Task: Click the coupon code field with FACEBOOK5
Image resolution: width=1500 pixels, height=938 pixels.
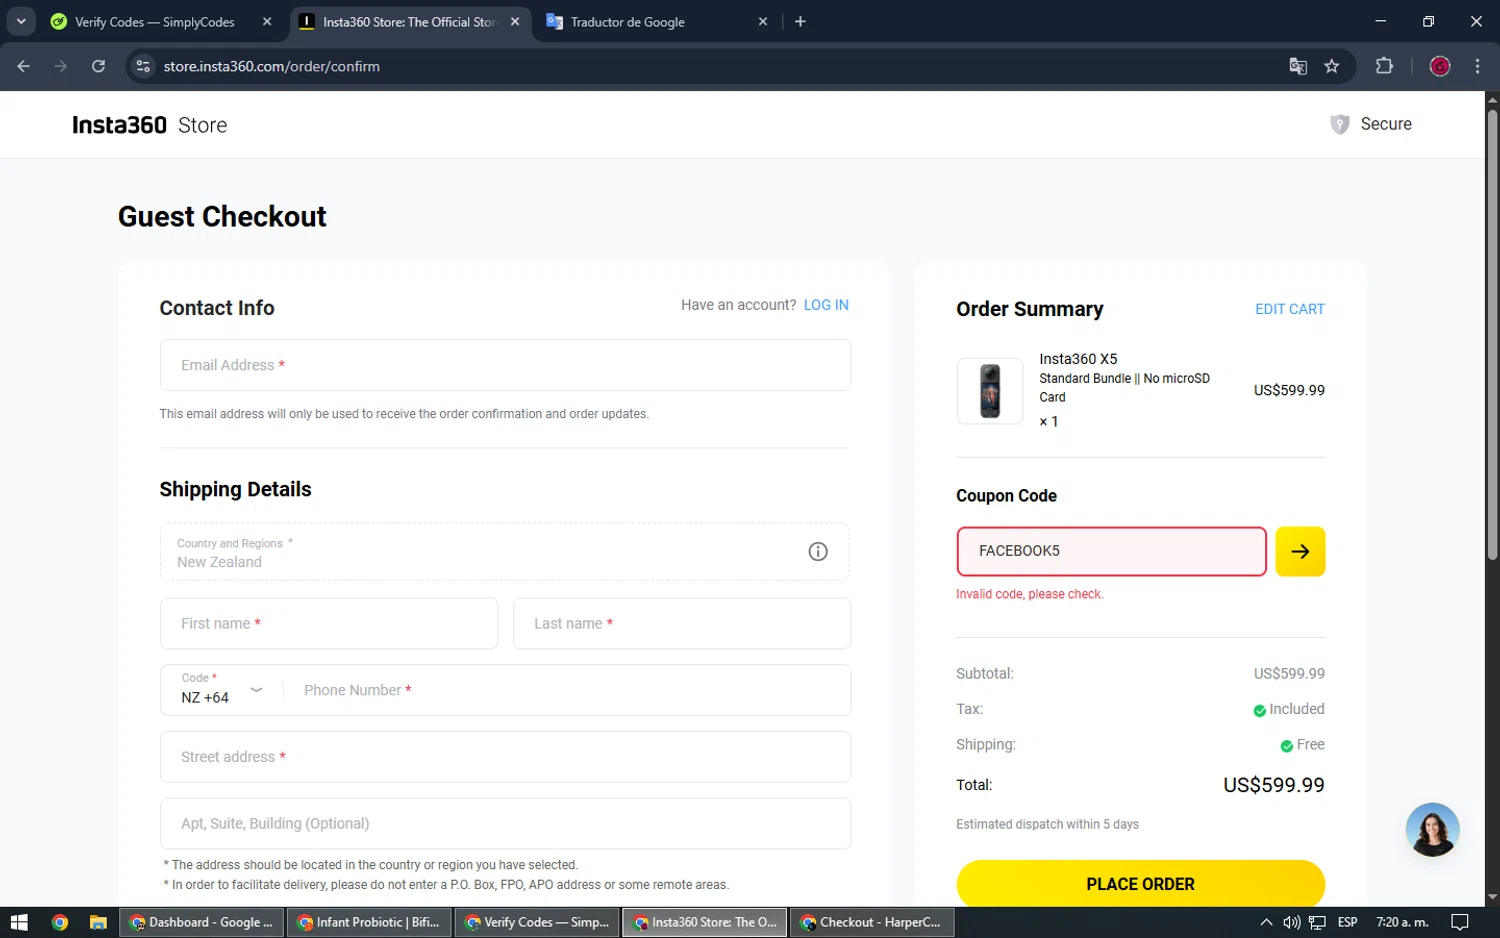Action: [x=1111, y=551]
